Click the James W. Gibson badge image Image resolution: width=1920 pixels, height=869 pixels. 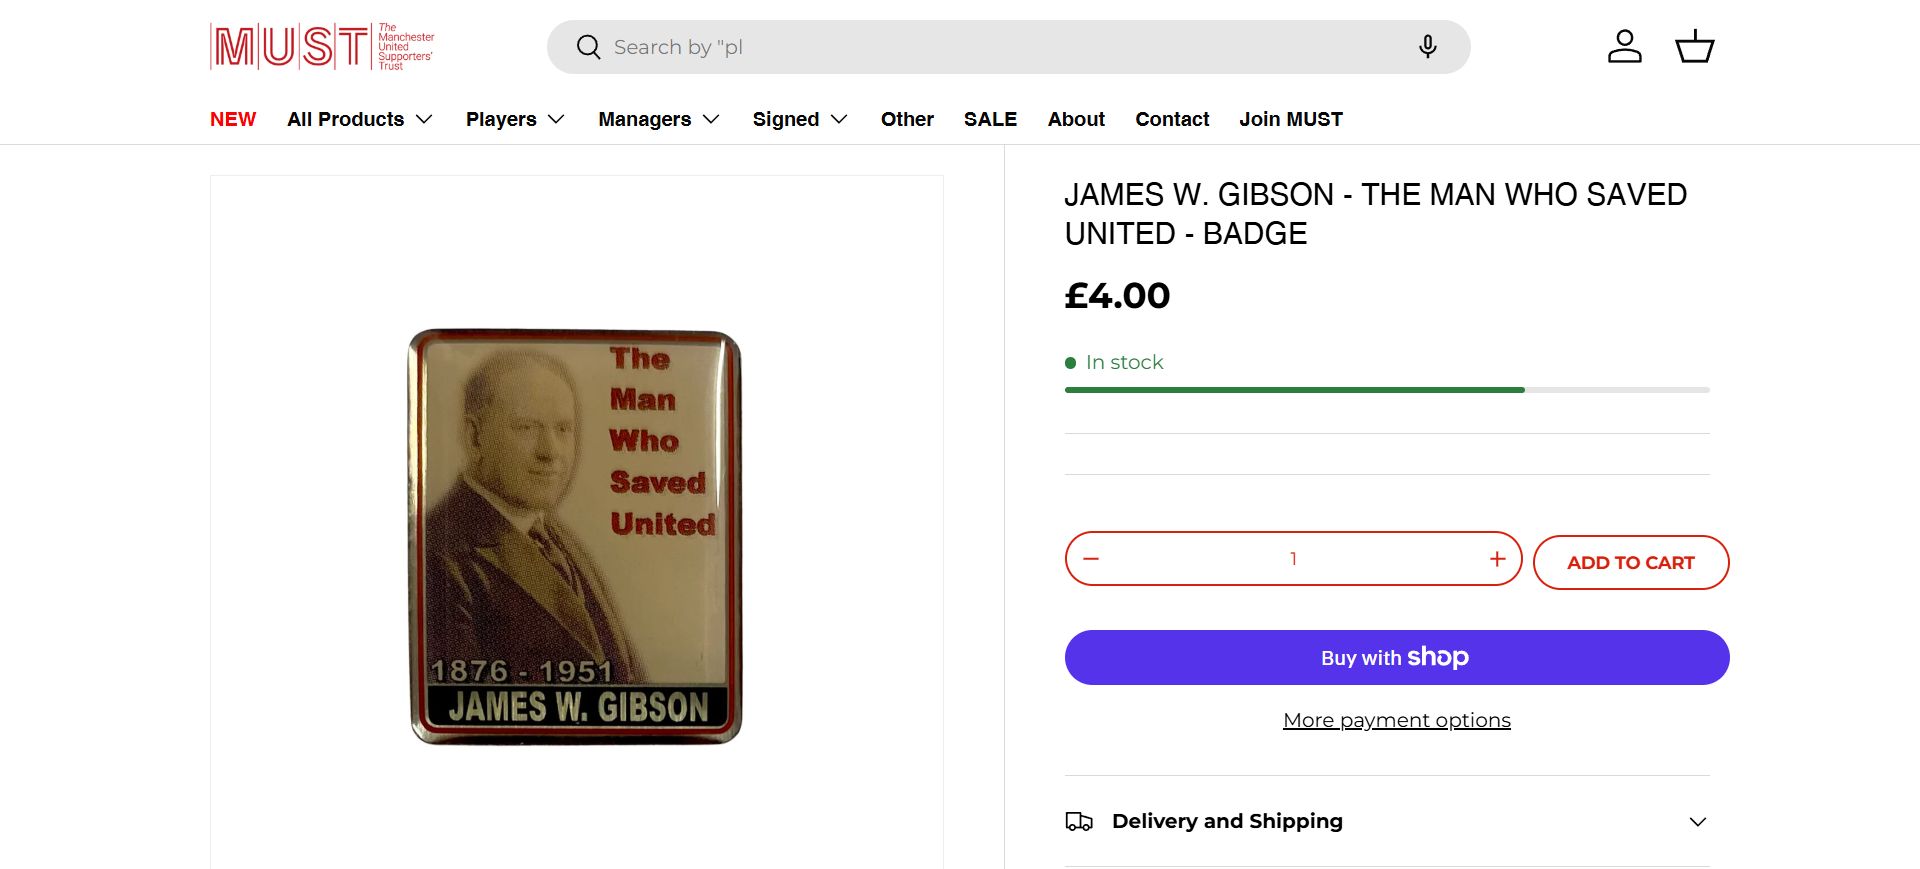point(576,537)
